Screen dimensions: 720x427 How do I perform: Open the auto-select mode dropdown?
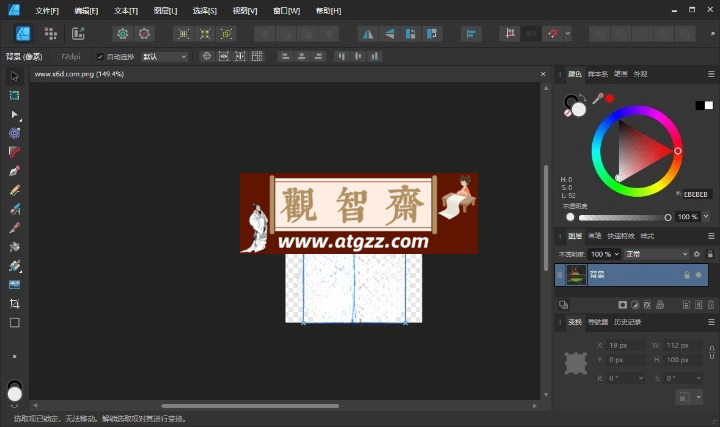click(164, 56)
